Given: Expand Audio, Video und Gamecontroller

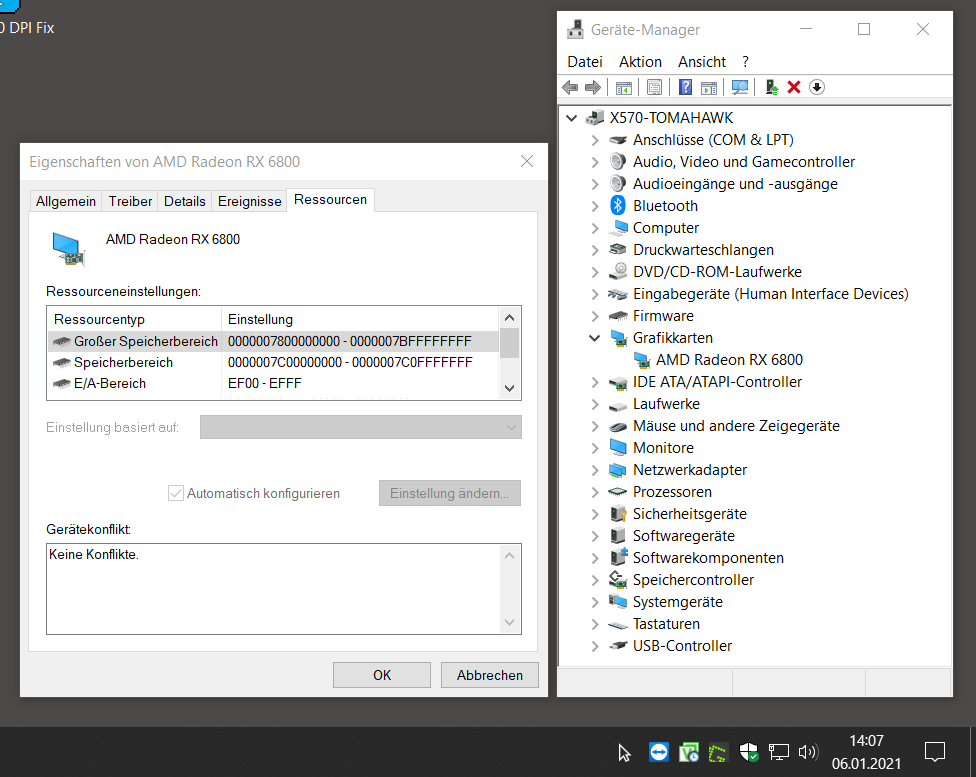Looking at the screenshot, I should coord(595,162).
